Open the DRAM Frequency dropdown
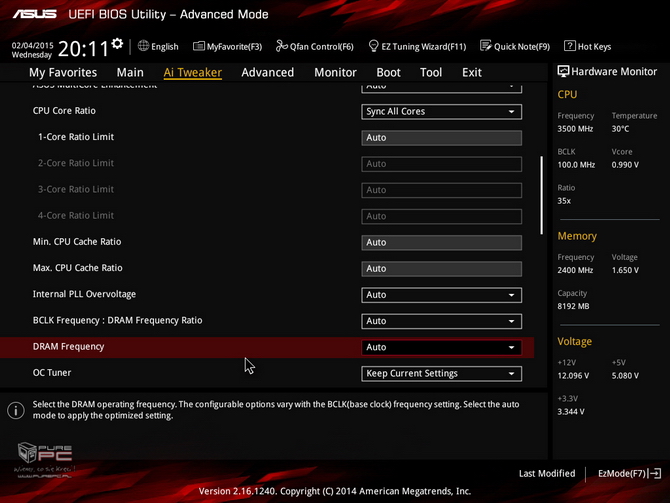This screenshot has height=503, width=670. (441, 347)
